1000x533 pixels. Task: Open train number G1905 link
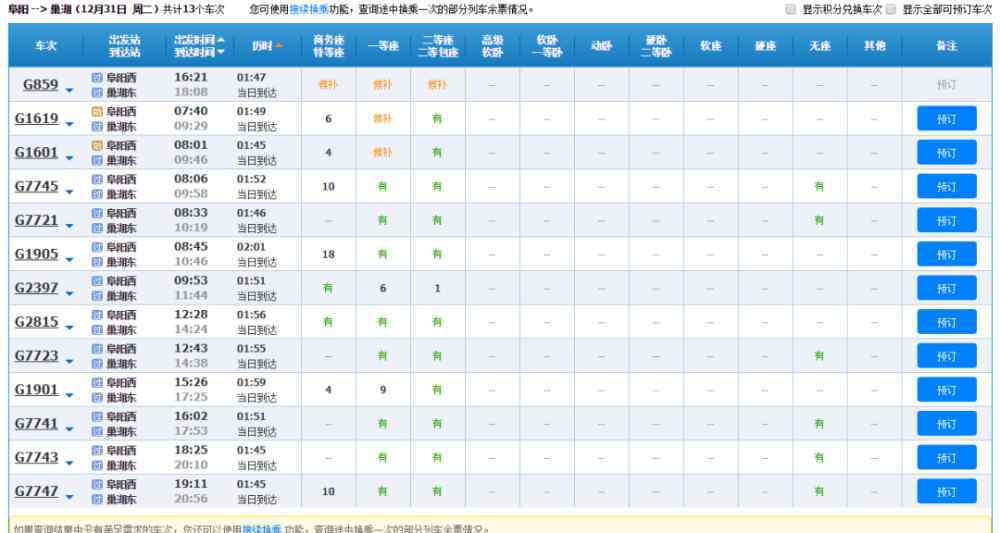tap(36, 254)
